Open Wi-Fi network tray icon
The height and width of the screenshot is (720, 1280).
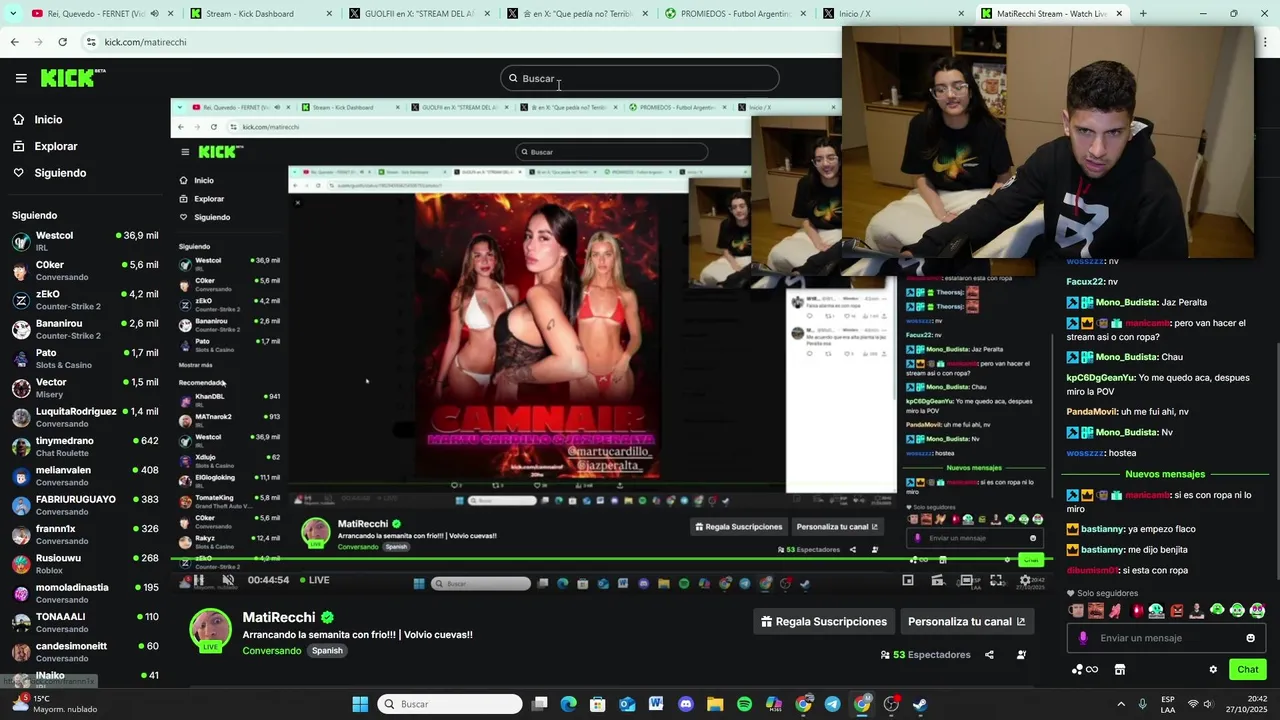pyautogui.click(x=1193, y=704)
